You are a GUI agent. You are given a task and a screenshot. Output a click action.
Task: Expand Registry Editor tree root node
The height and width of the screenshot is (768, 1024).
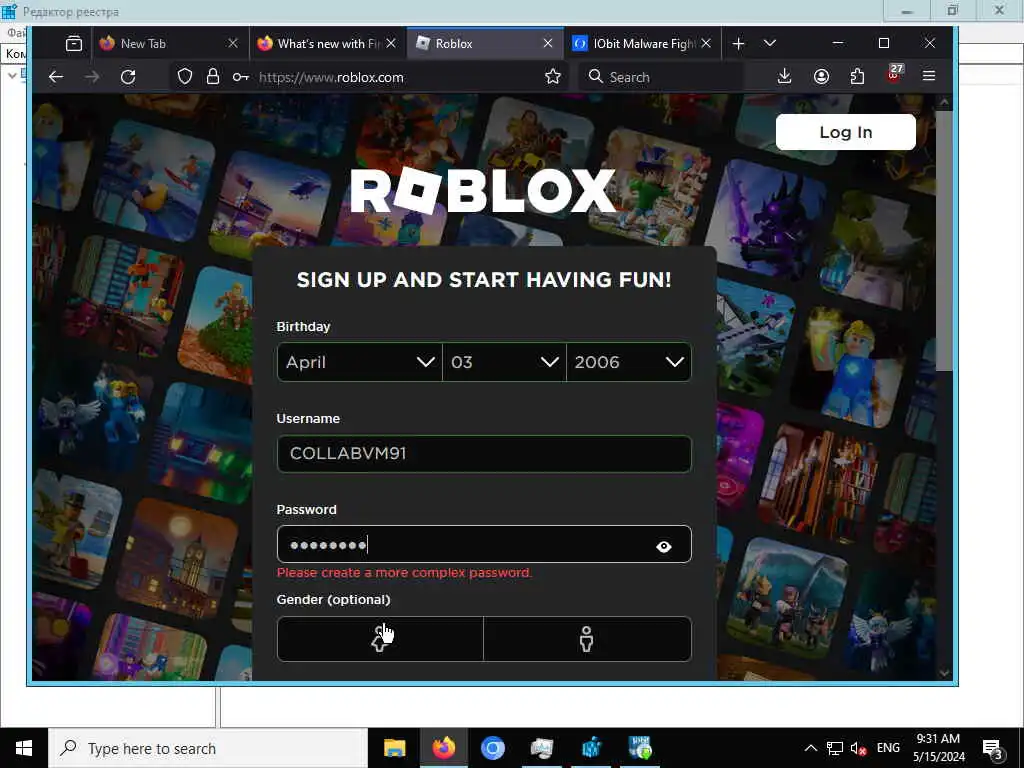coord(12,75)
